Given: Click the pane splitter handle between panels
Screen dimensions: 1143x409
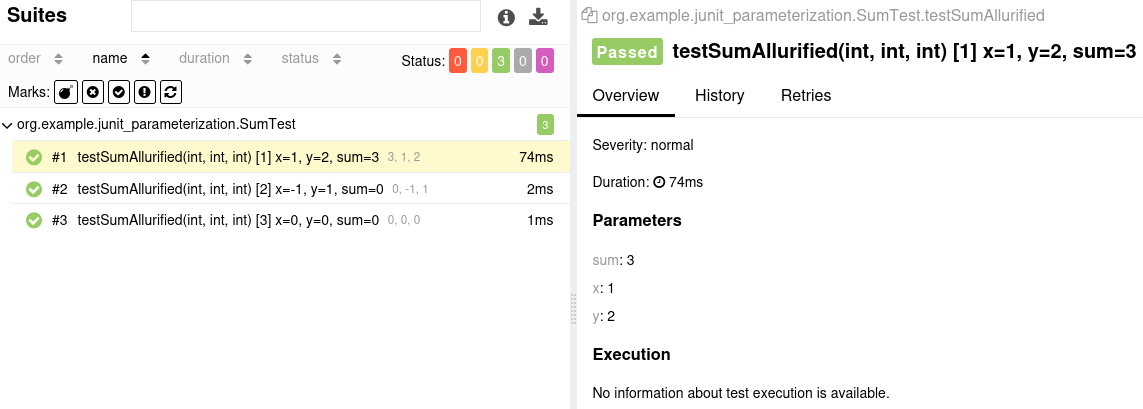Looking at the screenshot, I should 573,310.
